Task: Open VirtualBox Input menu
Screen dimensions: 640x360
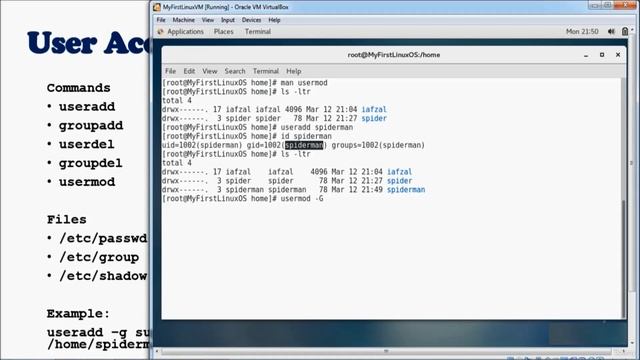Action: [x=228, y=20]
